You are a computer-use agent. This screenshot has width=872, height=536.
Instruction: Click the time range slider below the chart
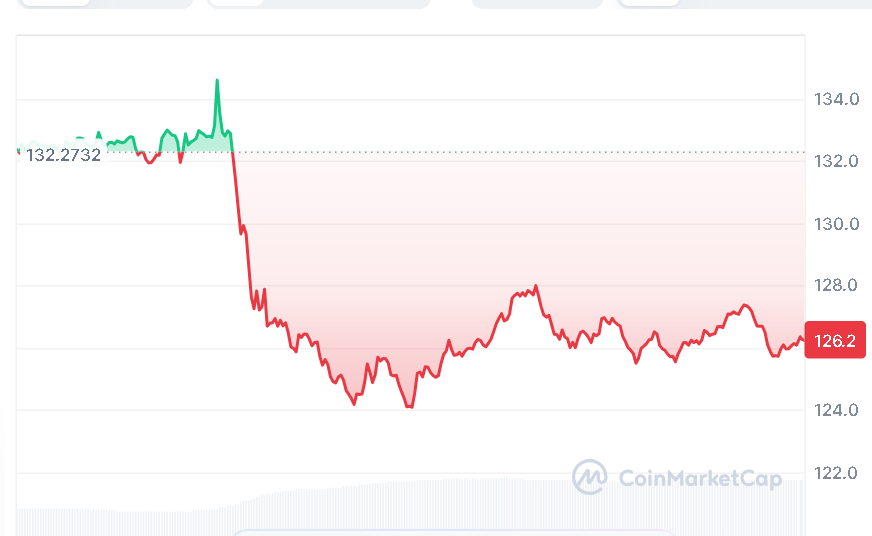455,531
